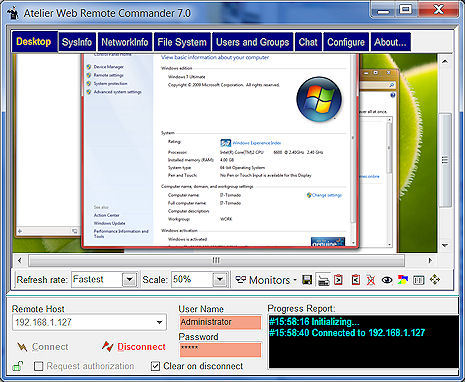This screenshot has height=382, width=465.
Task: Toggle Request authorization checkbox
Action: point(39,366)
